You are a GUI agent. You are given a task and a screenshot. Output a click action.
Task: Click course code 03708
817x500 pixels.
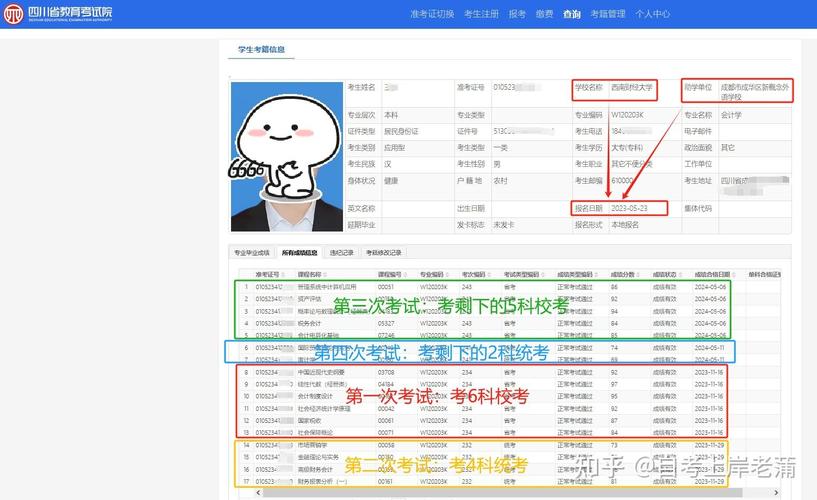(386, 372)
